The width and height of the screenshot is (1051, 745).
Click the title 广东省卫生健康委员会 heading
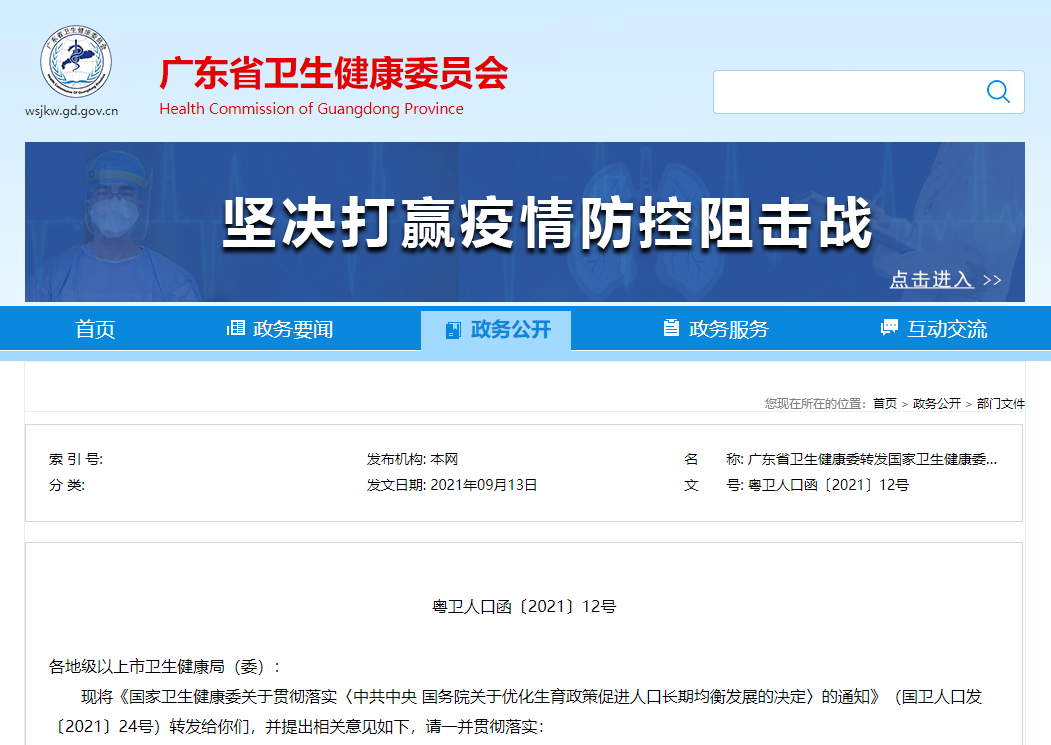(x=334, y=74)
